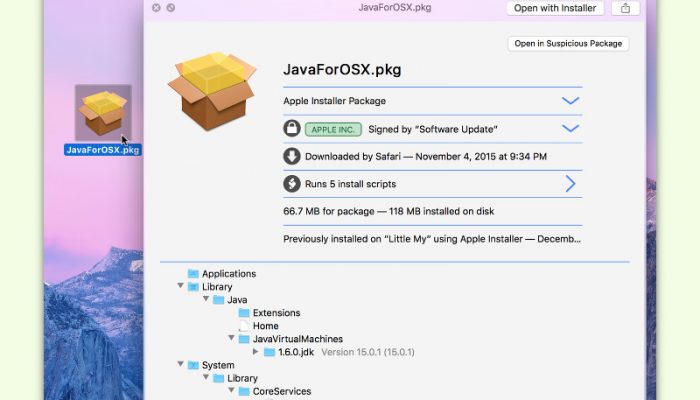Click the JavaForOSX.pkg desktop file label
700x400 pixels.
tap(103, 150)
